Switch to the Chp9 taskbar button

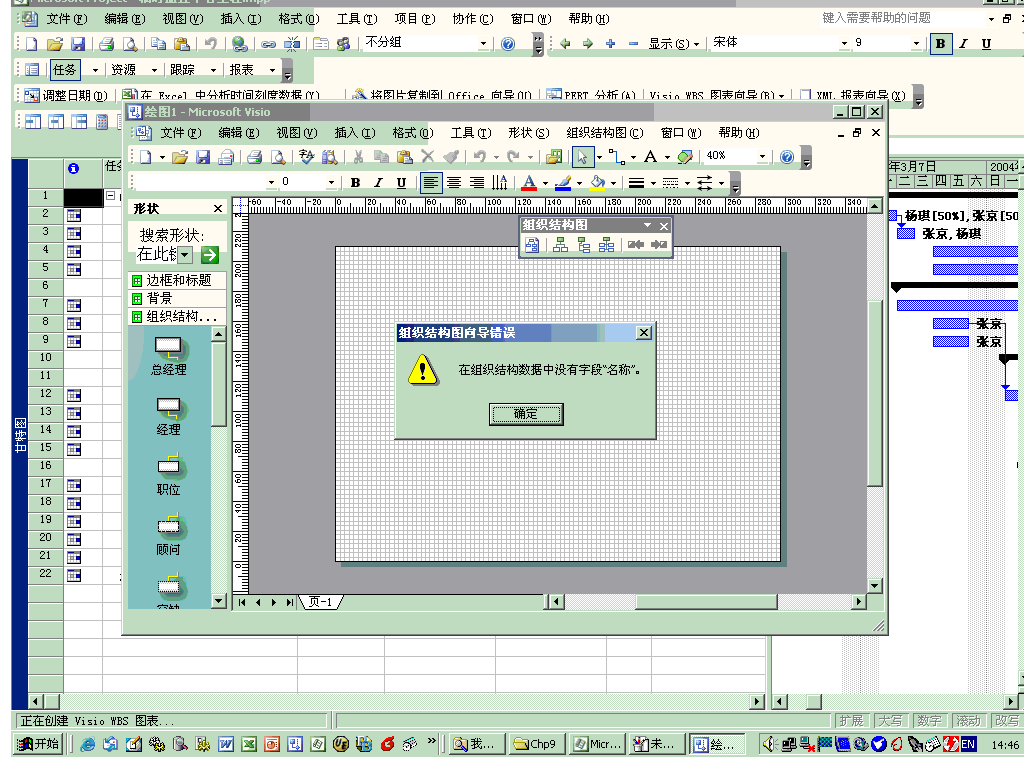537,744
